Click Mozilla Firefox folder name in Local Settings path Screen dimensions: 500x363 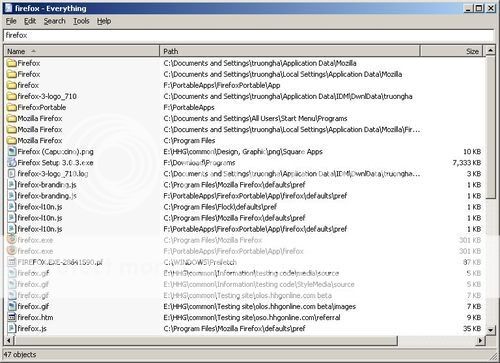[x=40, y=129]
